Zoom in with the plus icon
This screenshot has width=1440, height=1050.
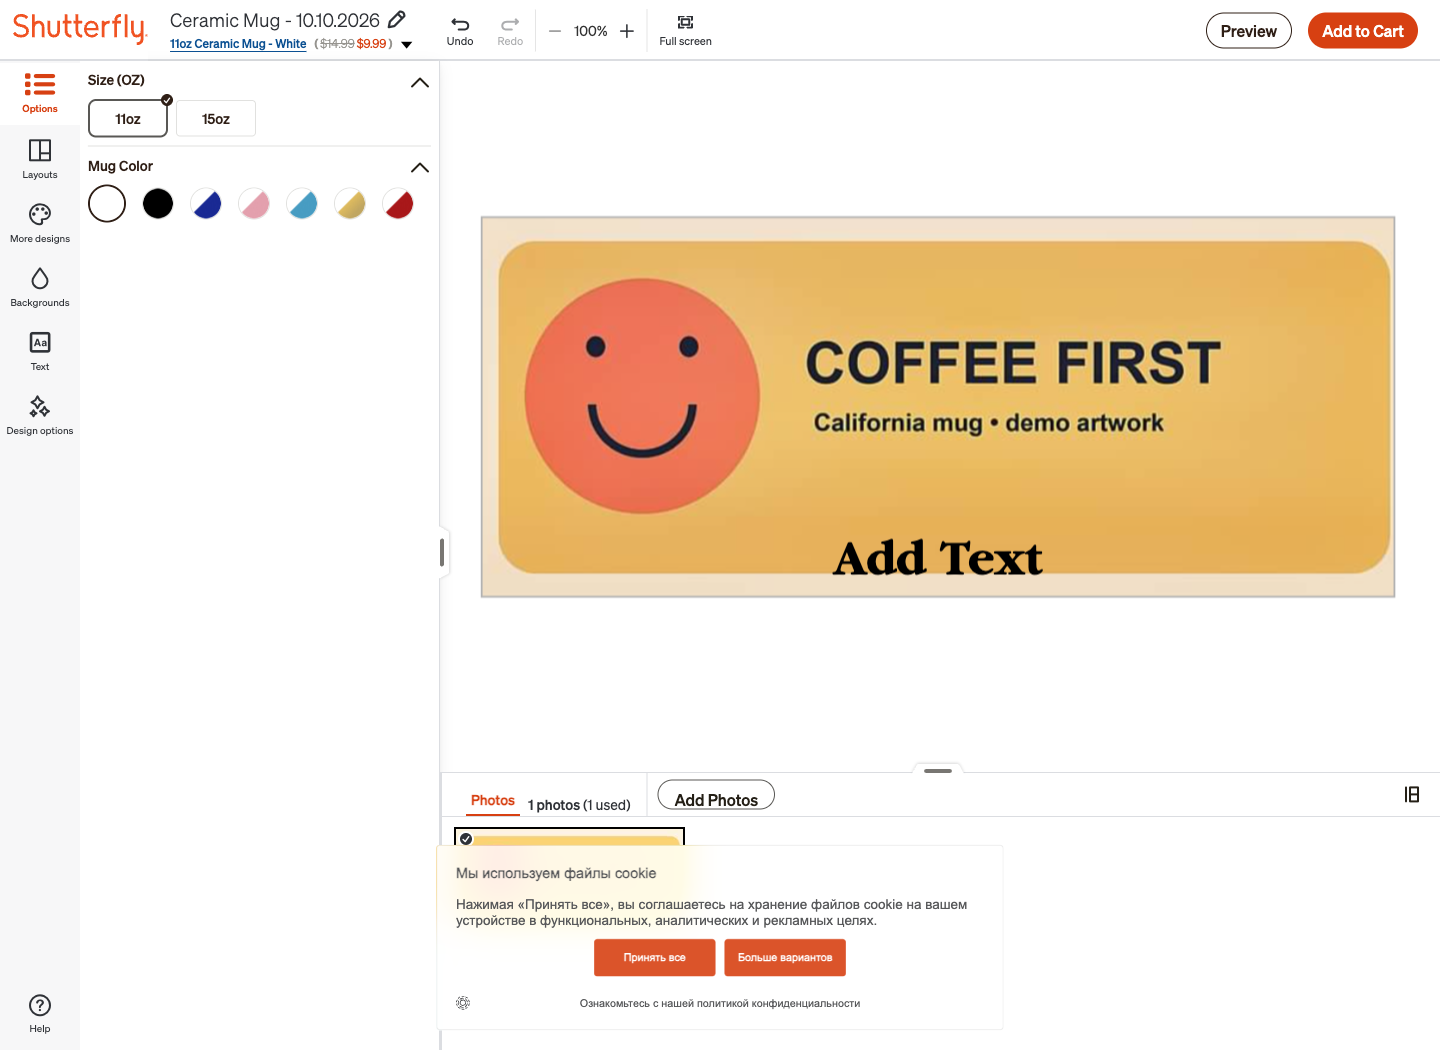pyautogui.click(x=627, y=31)
